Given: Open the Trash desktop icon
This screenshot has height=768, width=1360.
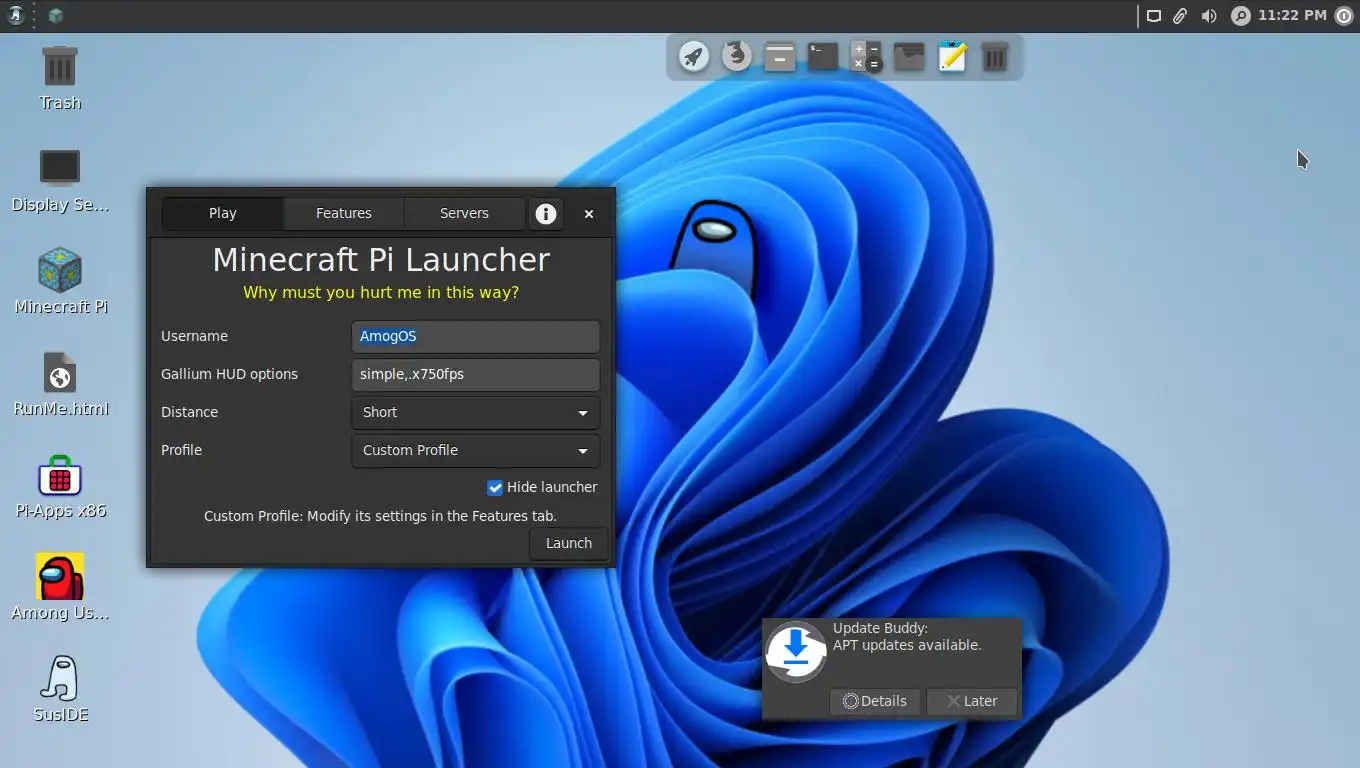Looking at the screenshot, I should tap(60, 77).
